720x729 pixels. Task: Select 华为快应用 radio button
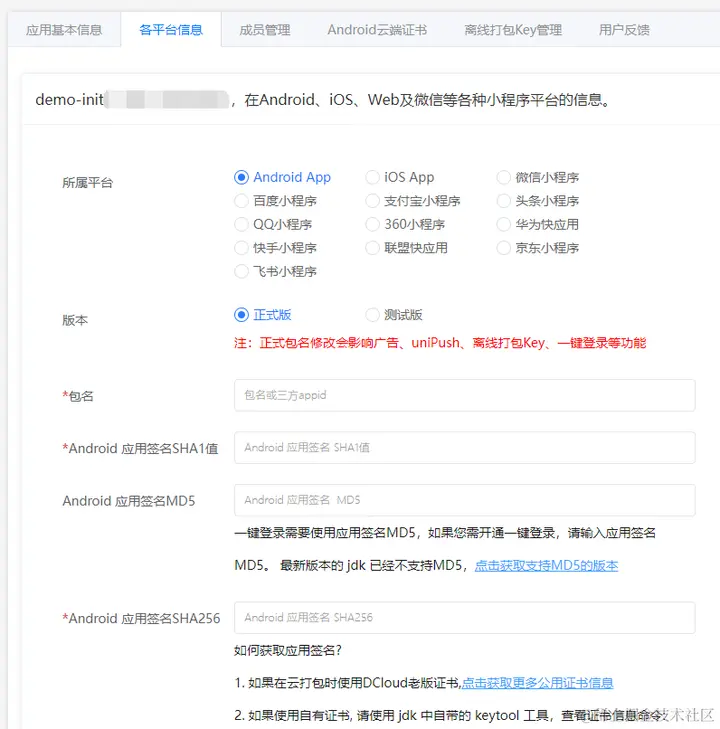tap(503, 225)
